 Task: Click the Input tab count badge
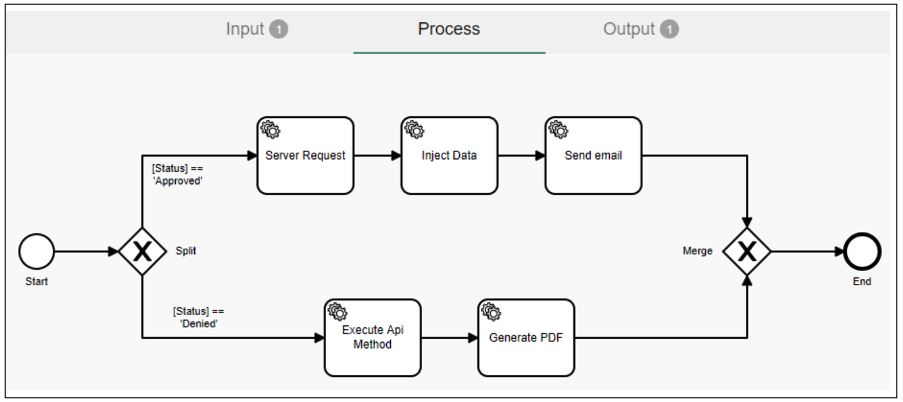pos(279,29)
